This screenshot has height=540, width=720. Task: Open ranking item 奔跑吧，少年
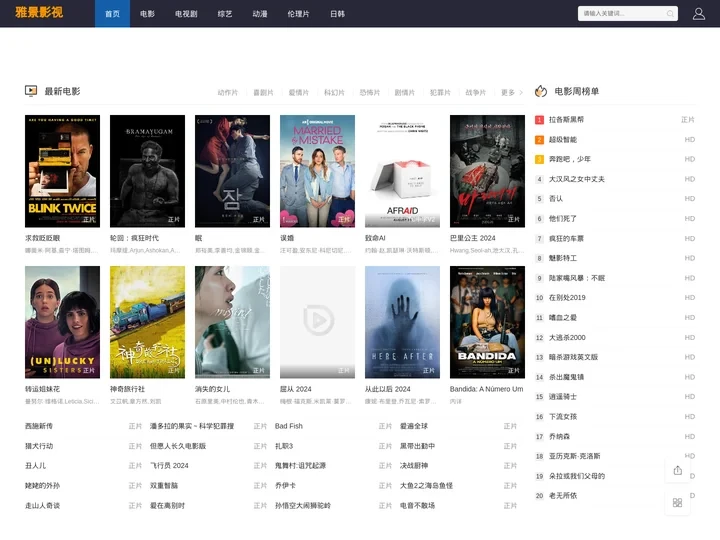(570, 159)
